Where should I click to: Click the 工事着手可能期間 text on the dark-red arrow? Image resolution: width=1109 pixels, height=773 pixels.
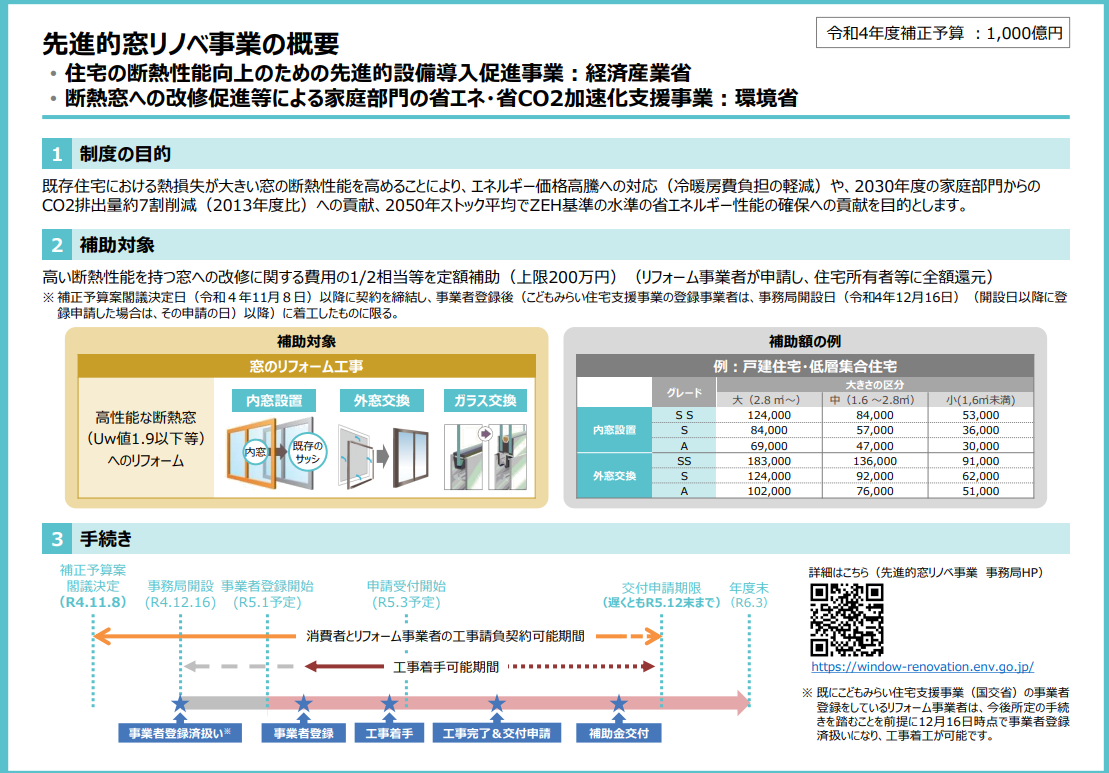tap(446, 667)
